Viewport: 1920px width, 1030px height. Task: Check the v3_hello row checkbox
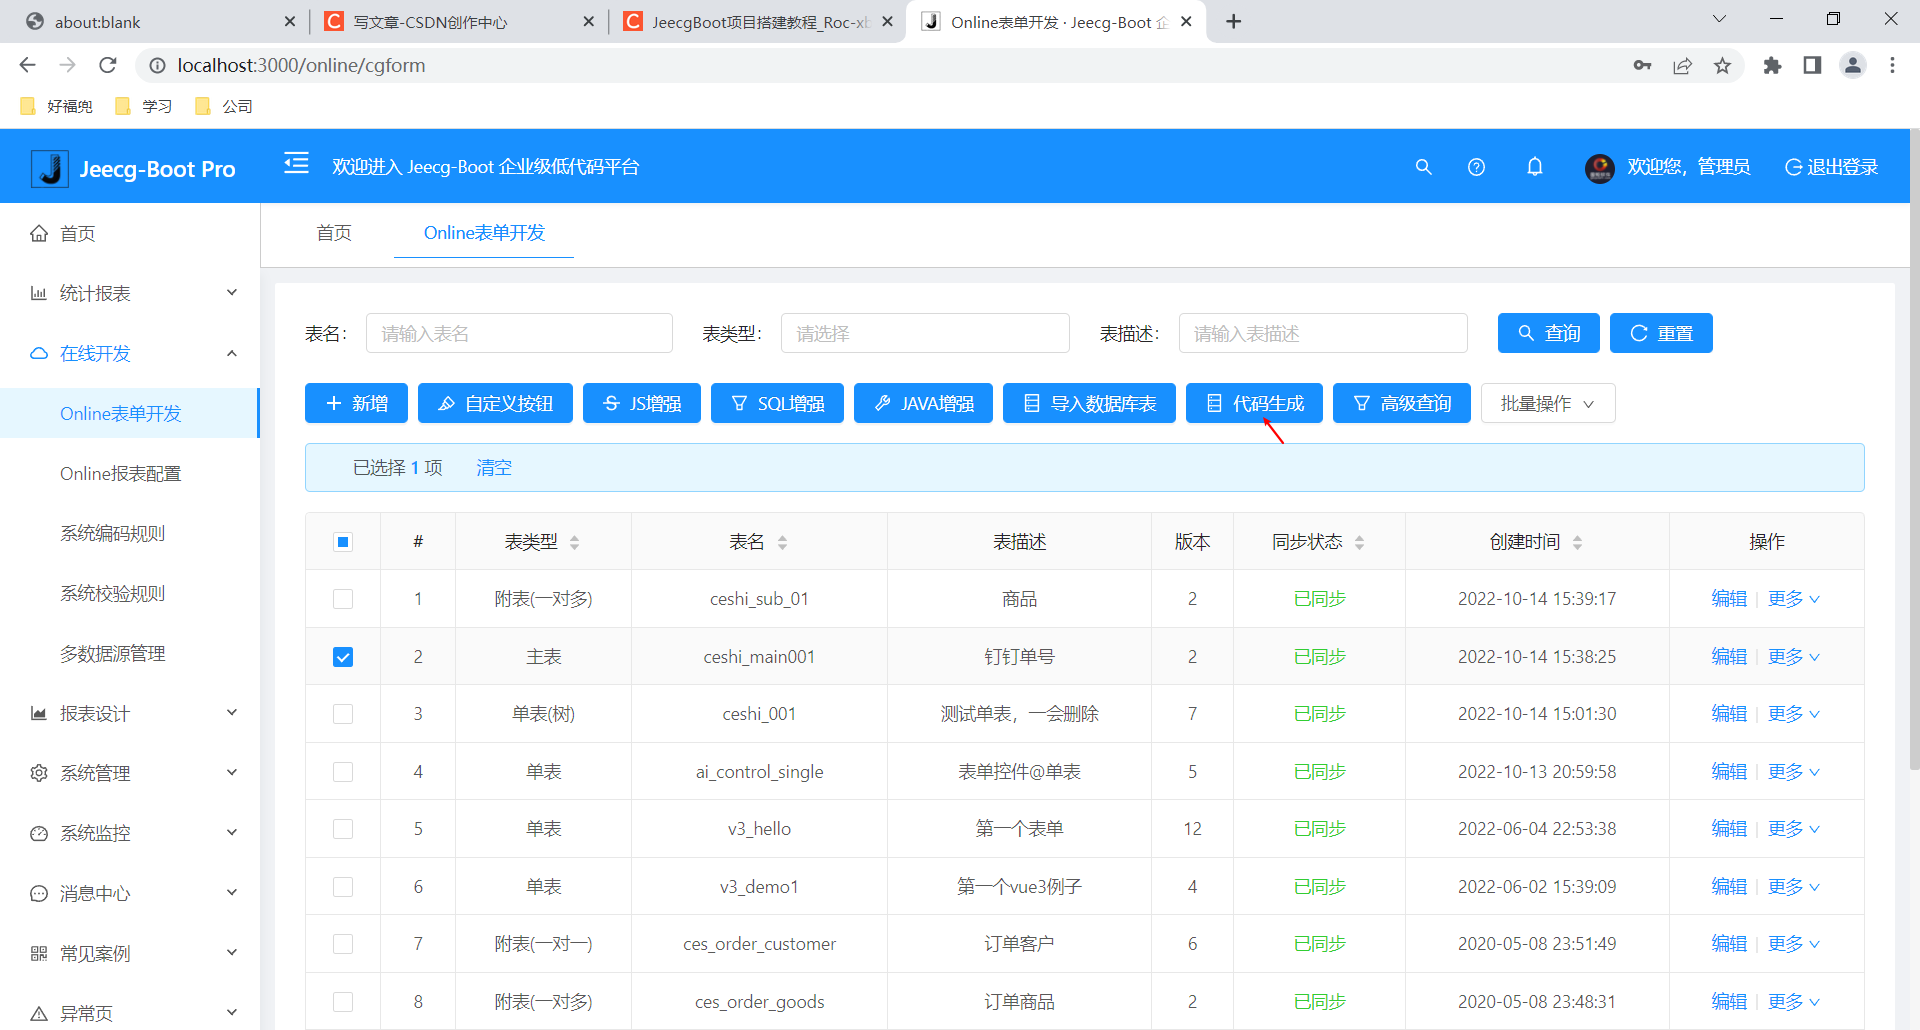pos(343,829)
